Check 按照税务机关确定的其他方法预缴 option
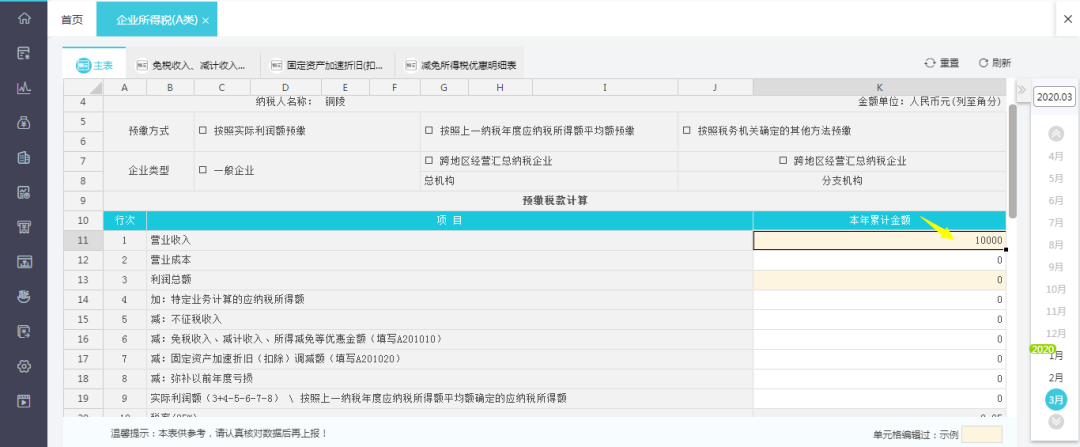Screen dimensions: 1080x447 pyautogui.click(x=686, y=131)
